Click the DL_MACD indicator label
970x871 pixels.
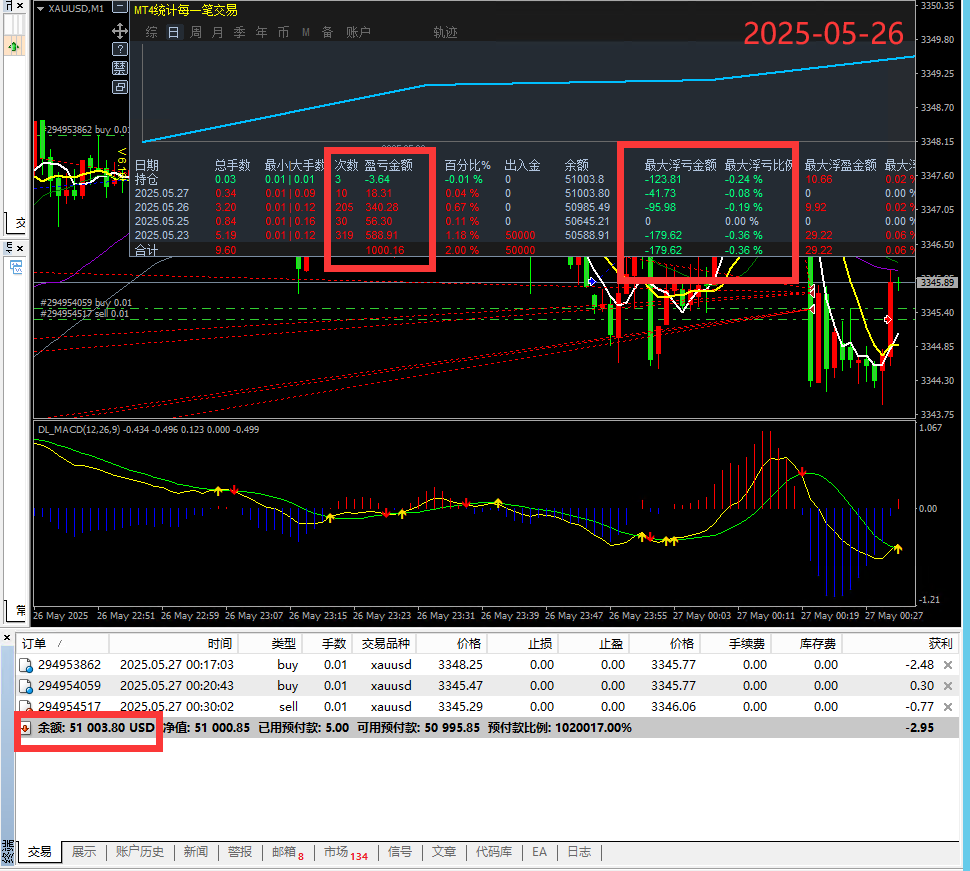pos(148,429)
